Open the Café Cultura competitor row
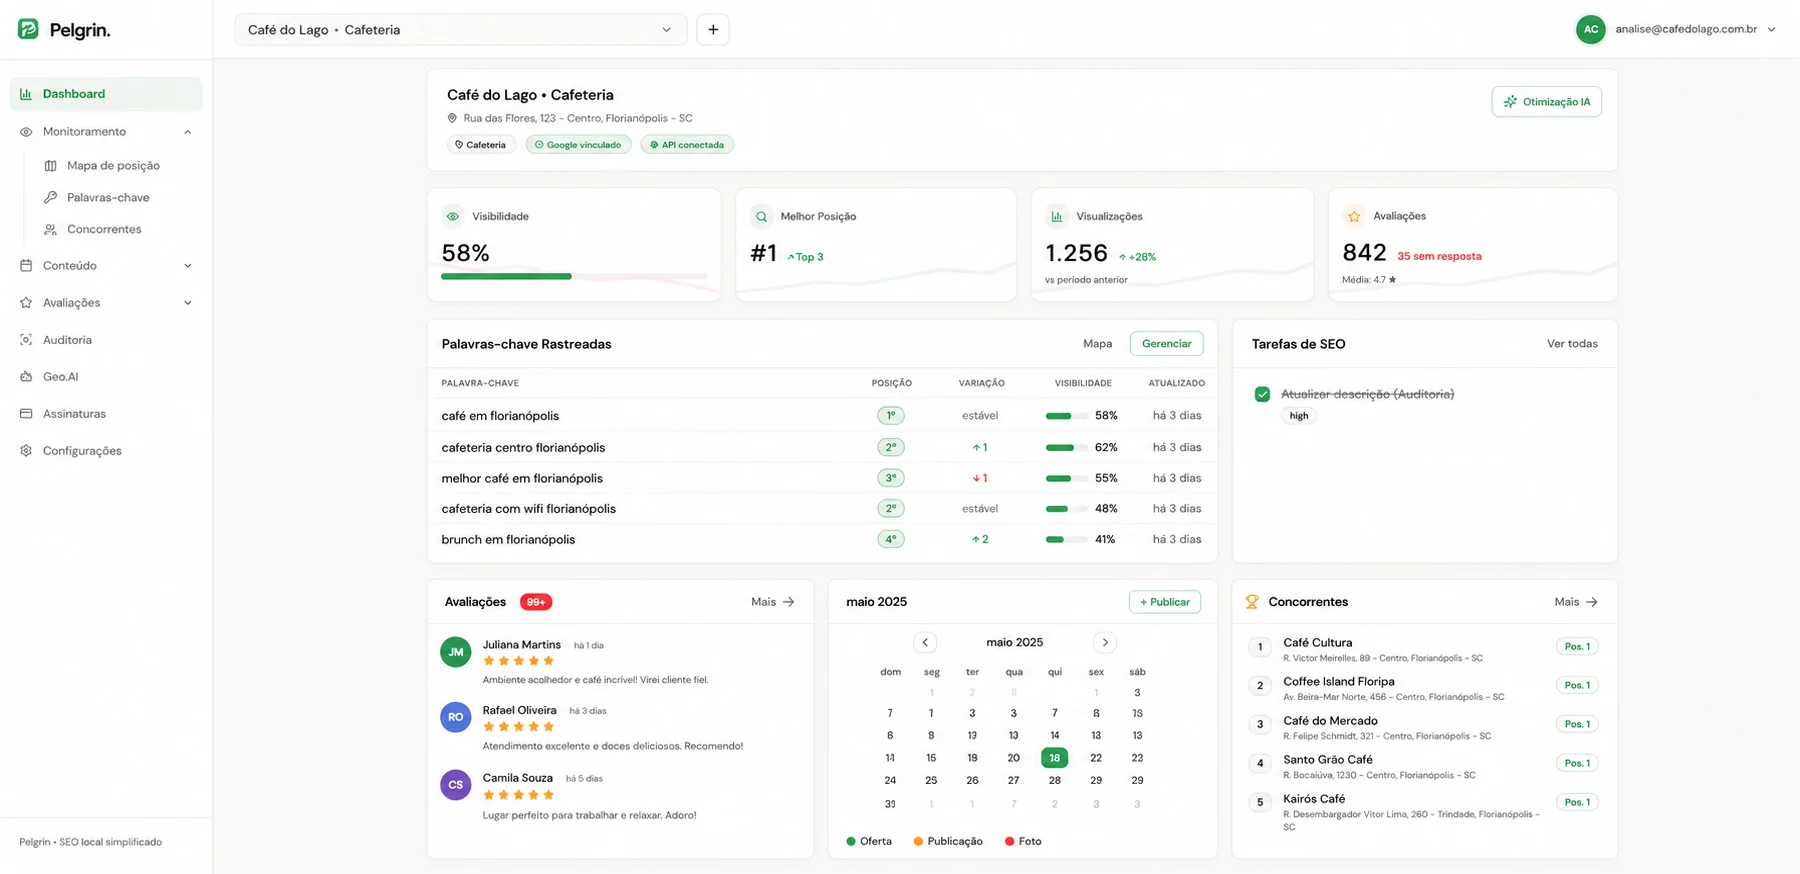The image size is (1800, 874). (1424, 649)
